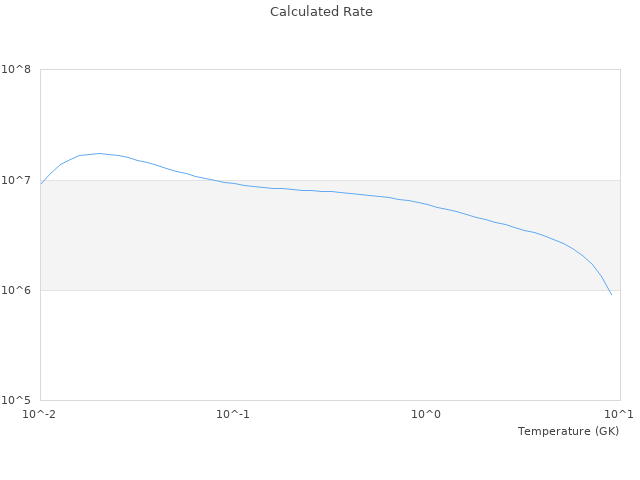Image resolution: width=640 pixels, height=480 pixels.
Task: Pick the blue curve above the 10^0 tick
Action: (427, 204)
